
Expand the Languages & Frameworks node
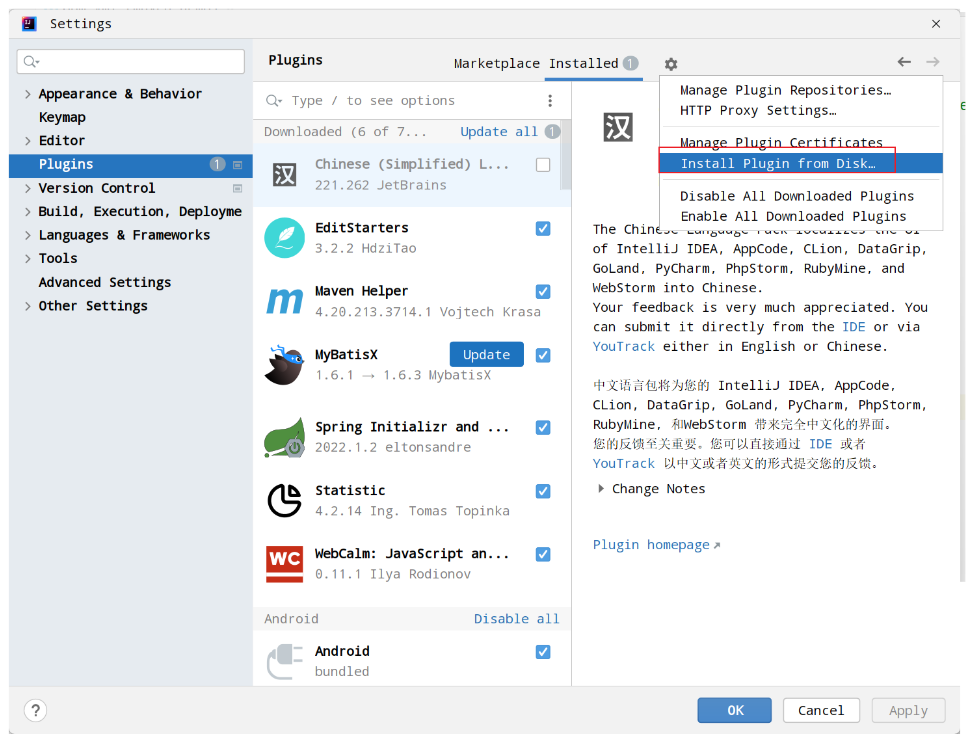[28, 235]
